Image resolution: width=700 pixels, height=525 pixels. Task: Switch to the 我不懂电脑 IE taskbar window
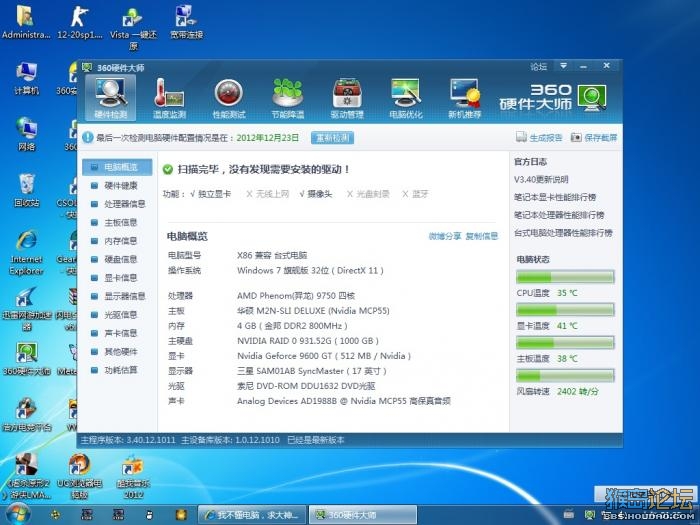pyautogui.click(x=252, y=515)
